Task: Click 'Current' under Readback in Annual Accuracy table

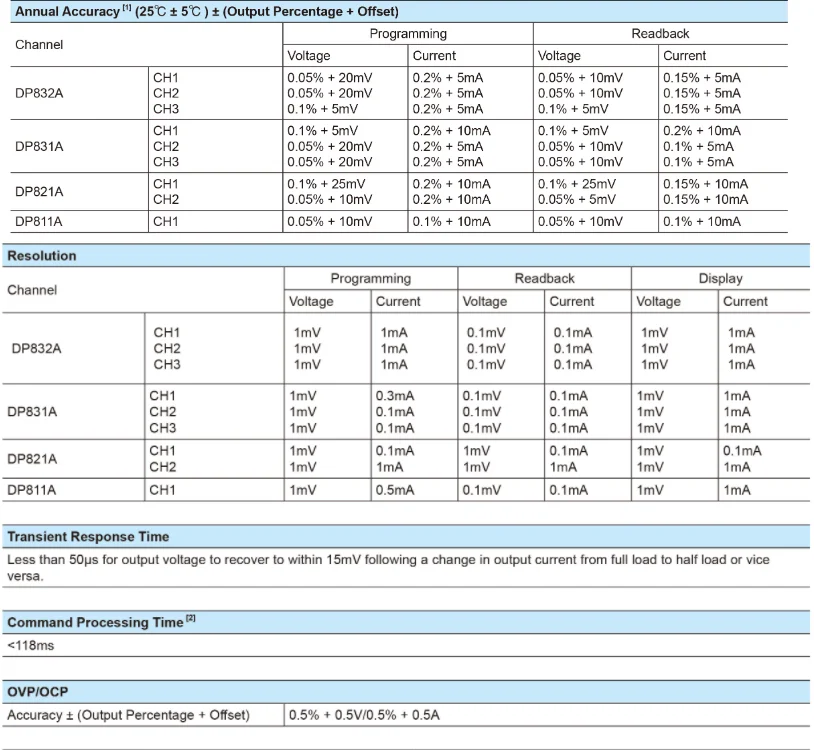Action: click(684, 56)
